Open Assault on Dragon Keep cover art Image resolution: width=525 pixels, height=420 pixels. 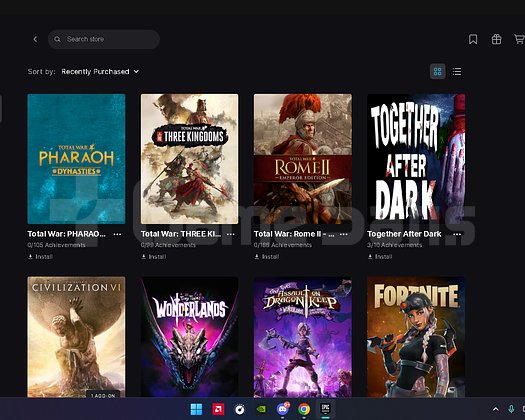(x=303, y=337)
